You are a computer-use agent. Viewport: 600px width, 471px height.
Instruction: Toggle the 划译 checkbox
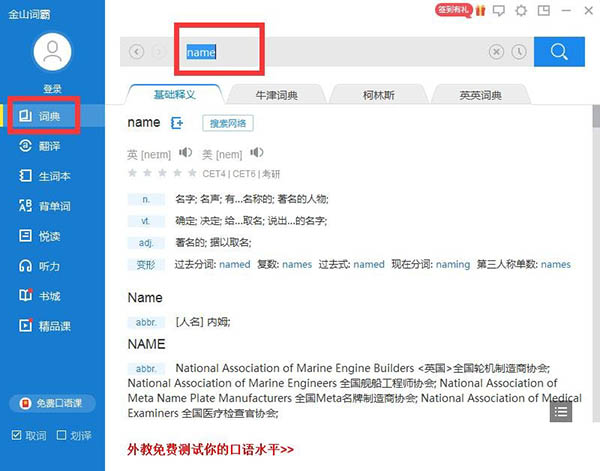tap(61, 435)
